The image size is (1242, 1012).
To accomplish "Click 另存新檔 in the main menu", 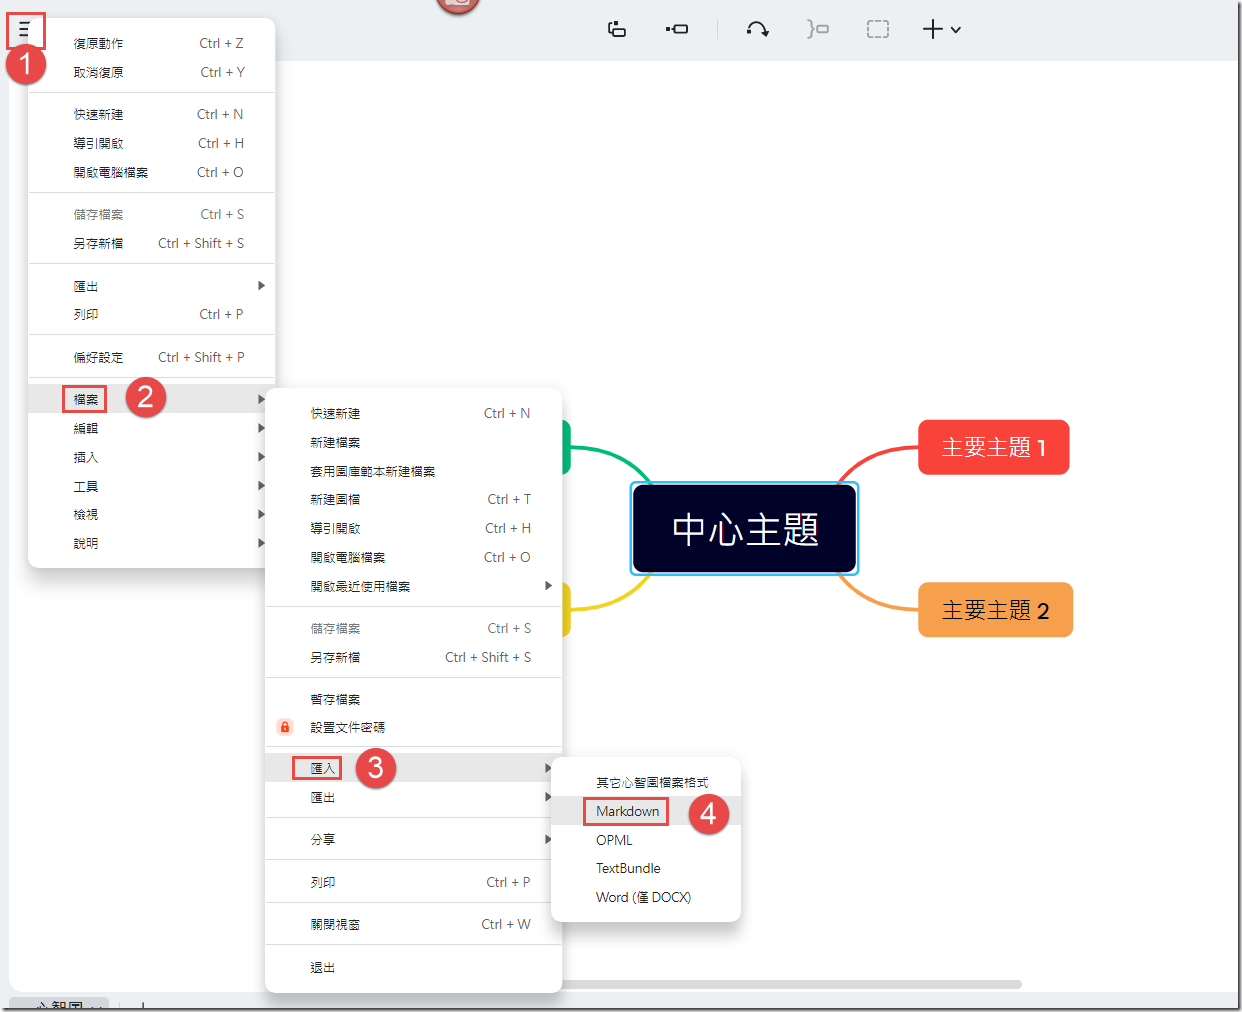I will pos(151,243).
